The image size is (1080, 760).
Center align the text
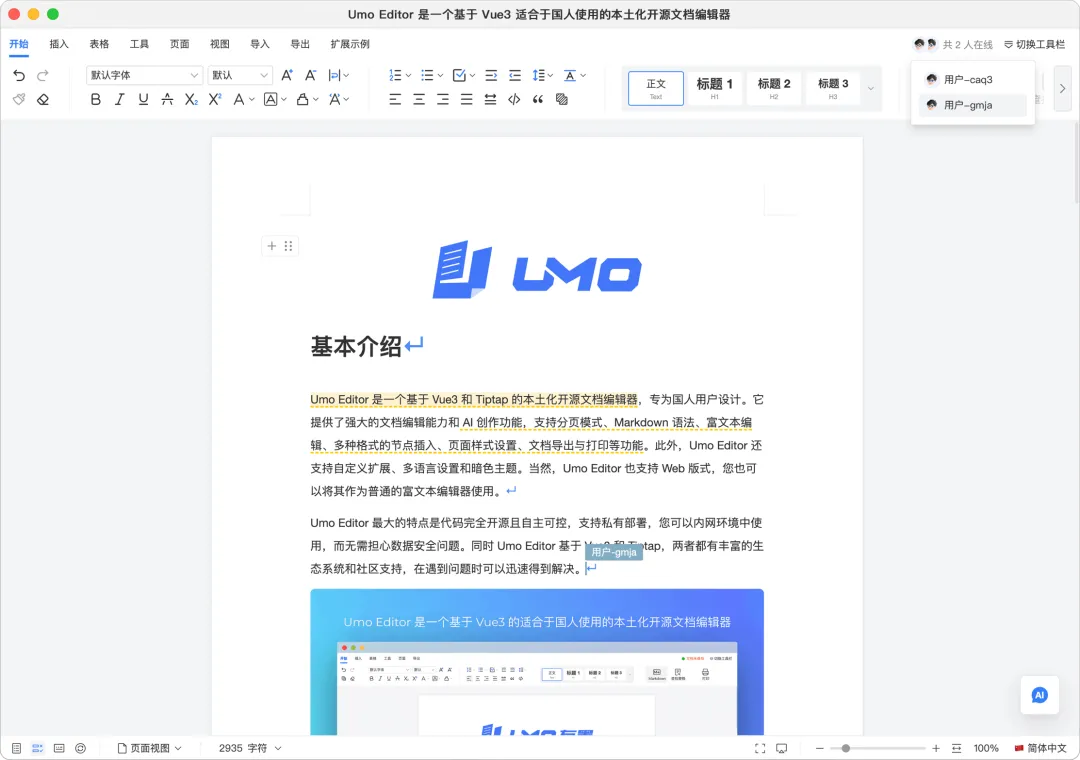tap(419, 99)
